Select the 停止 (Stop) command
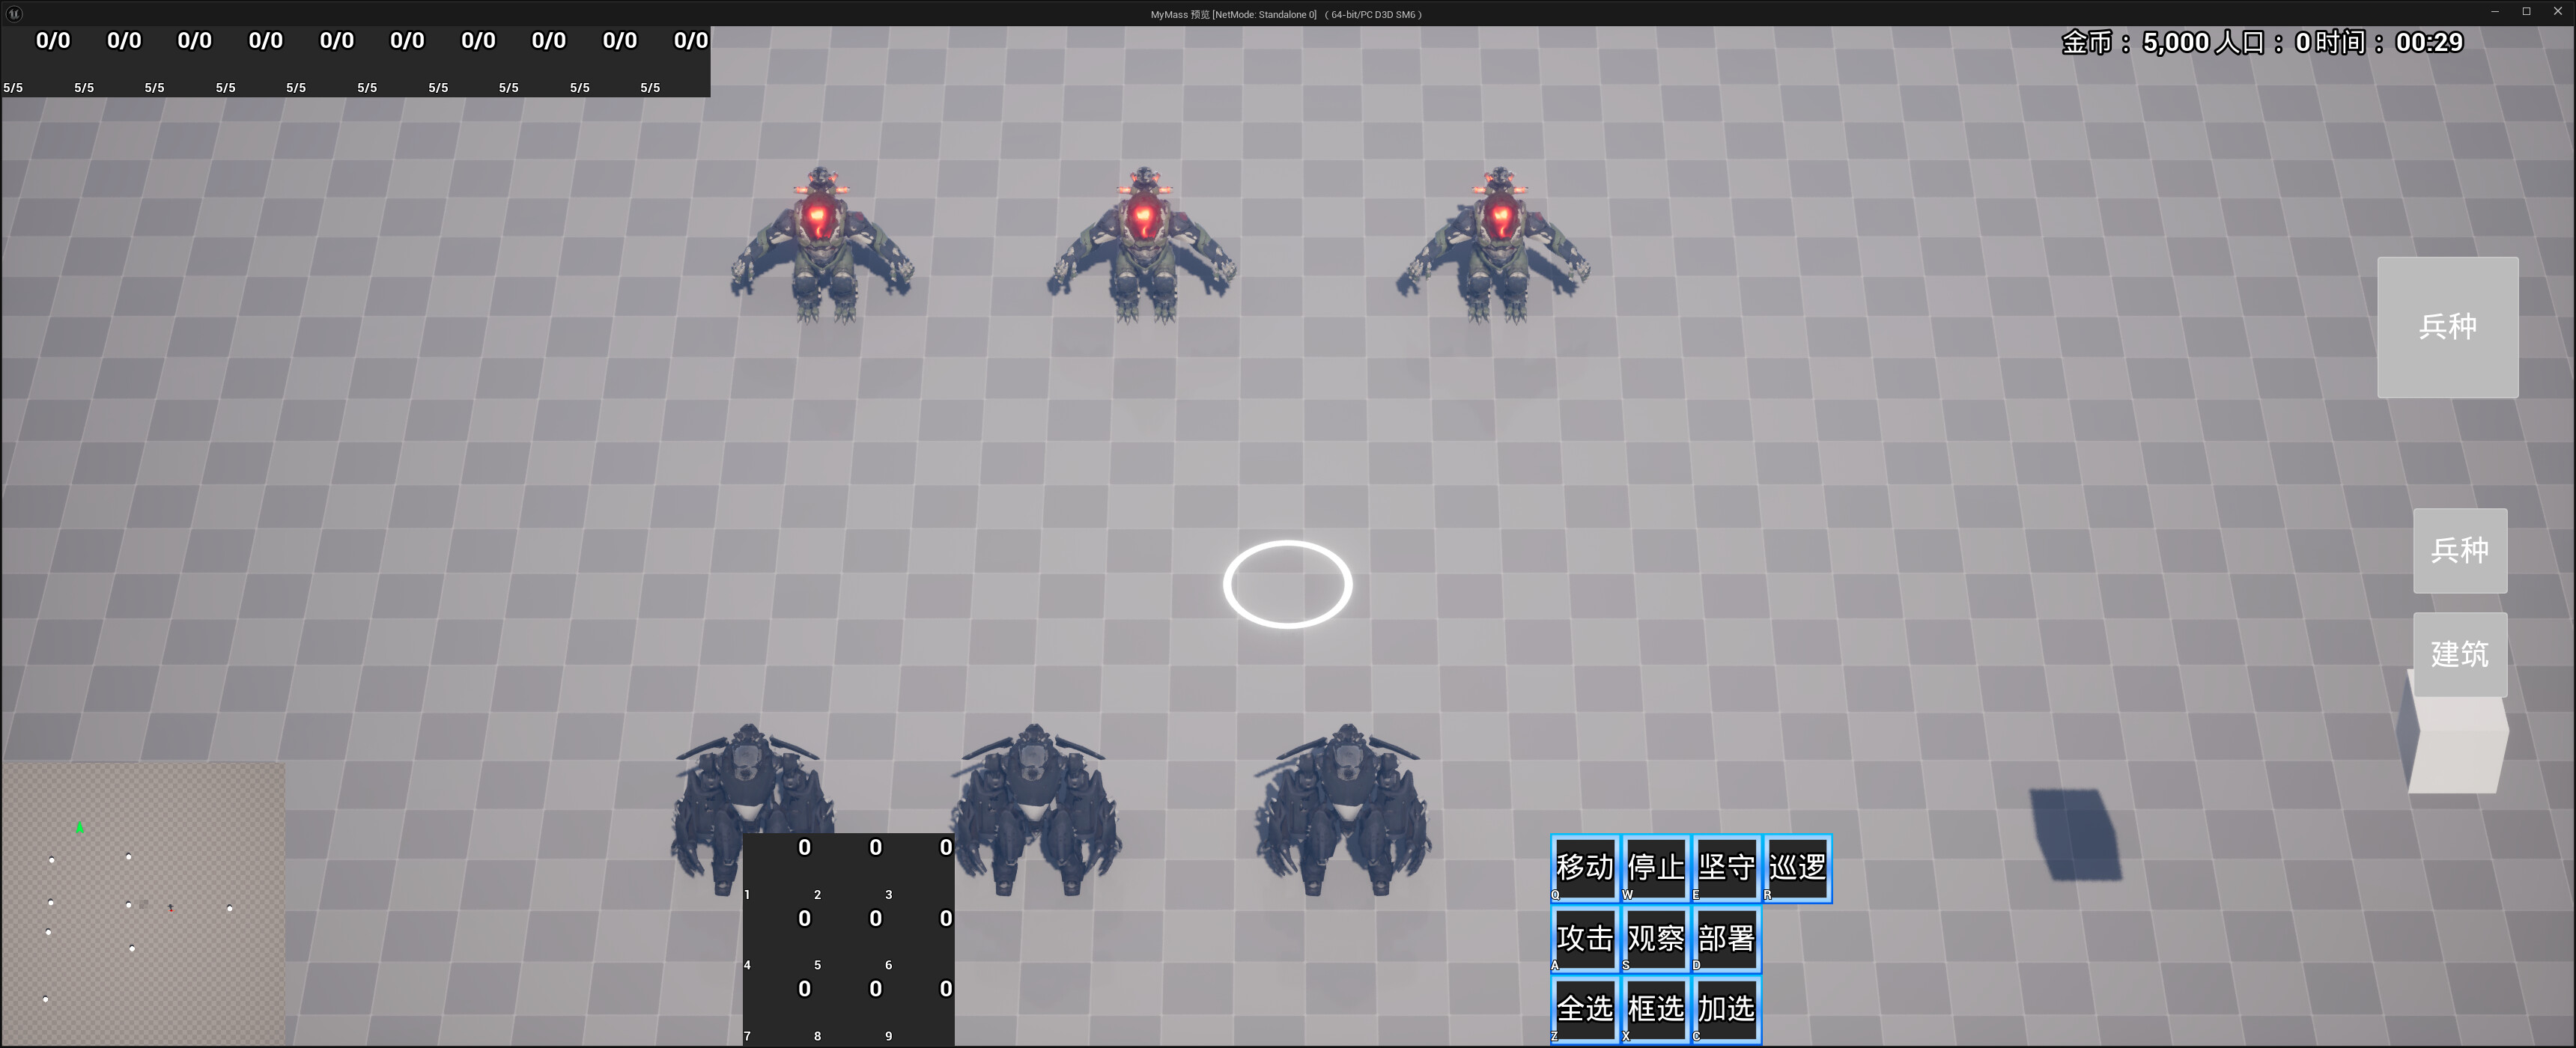Viewport: 2576px width, 1048px height. point(1655,868)
